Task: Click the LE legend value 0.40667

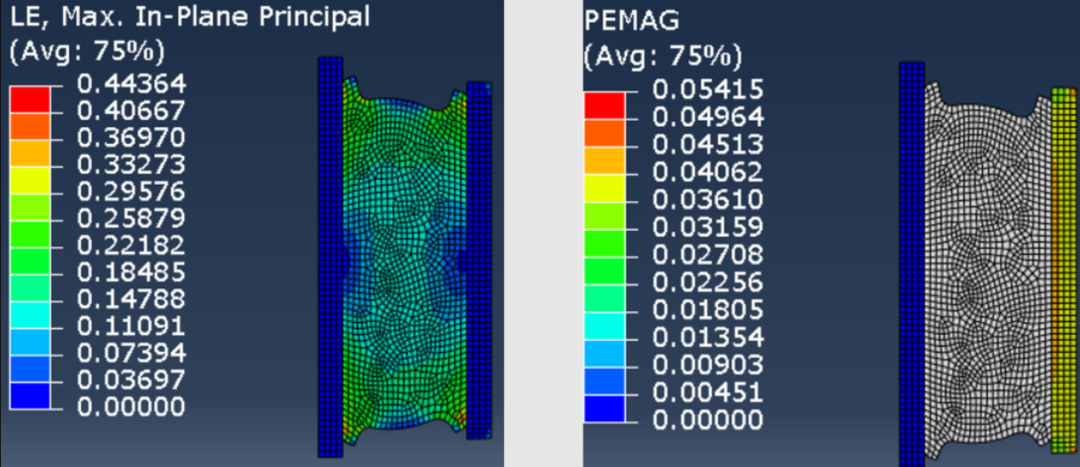Action: click(x=131, y=111)
